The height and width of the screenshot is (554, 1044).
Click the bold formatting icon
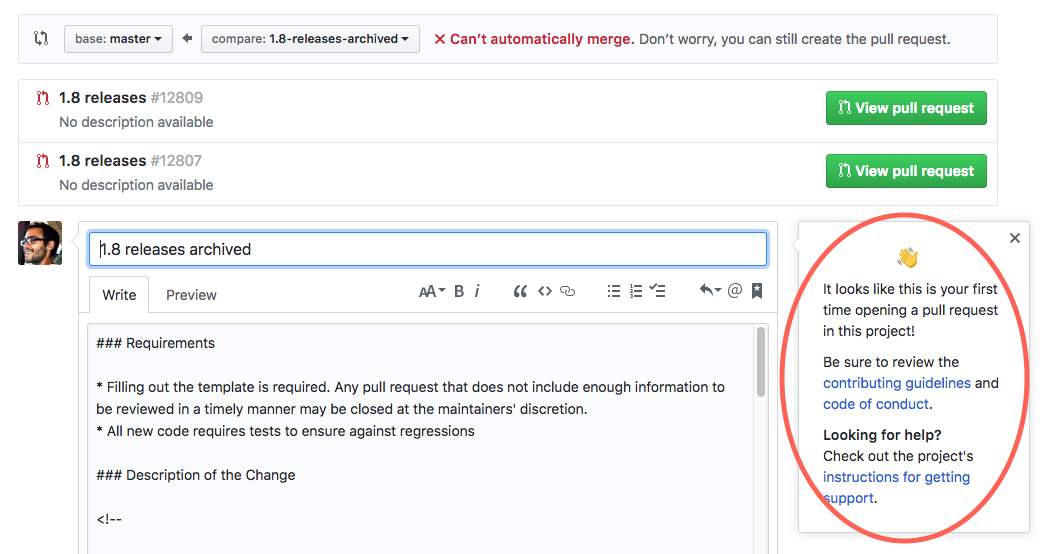459,291
